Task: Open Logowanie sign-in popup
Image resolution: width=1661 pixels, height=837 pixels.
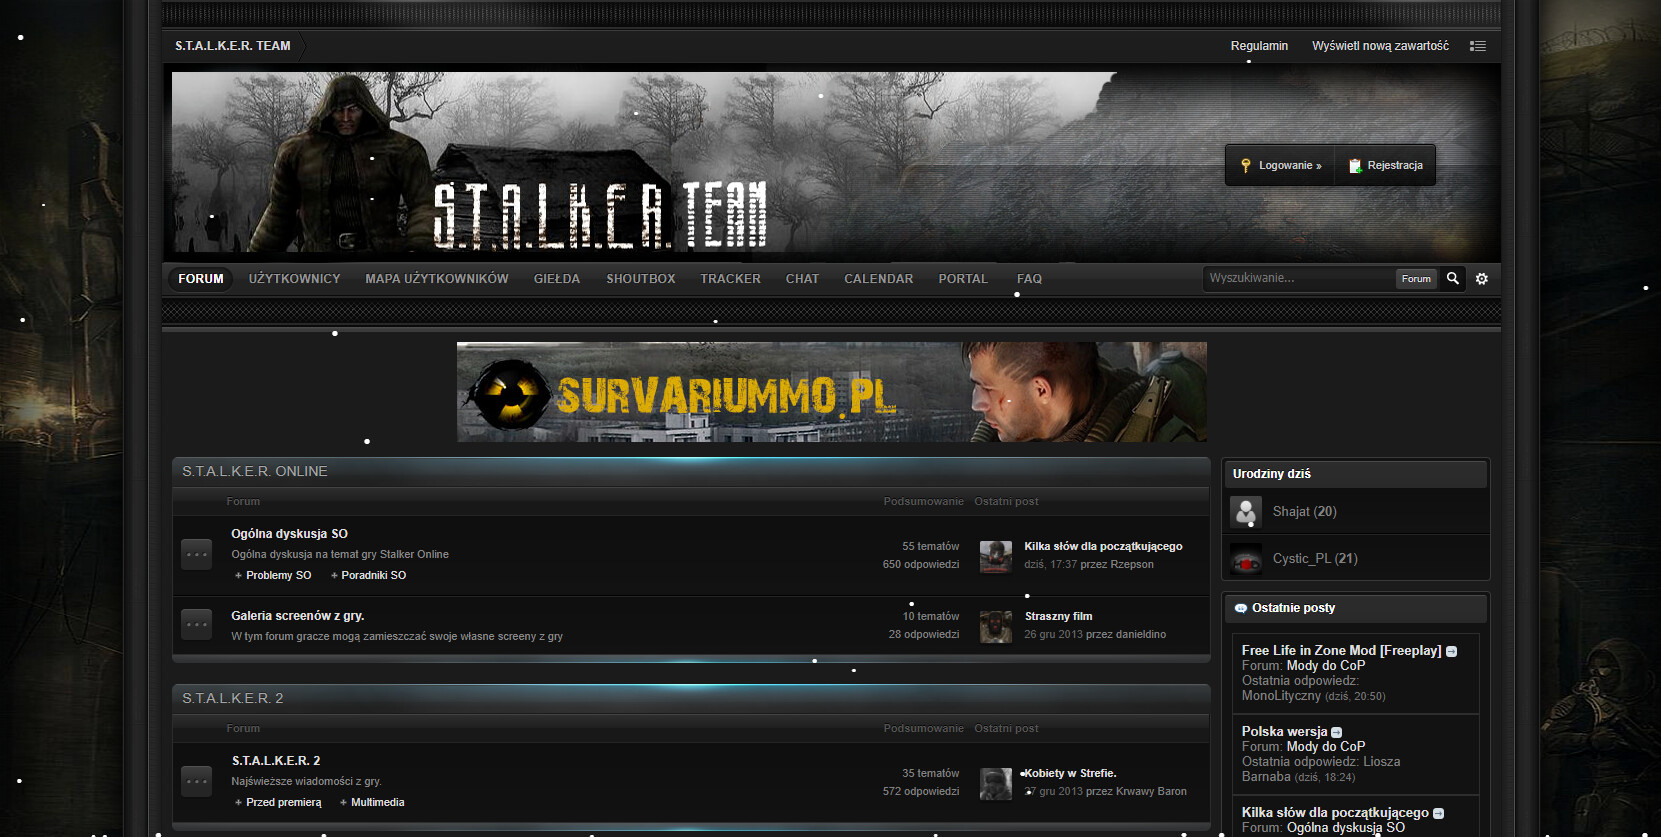Action: [1281, 166]
